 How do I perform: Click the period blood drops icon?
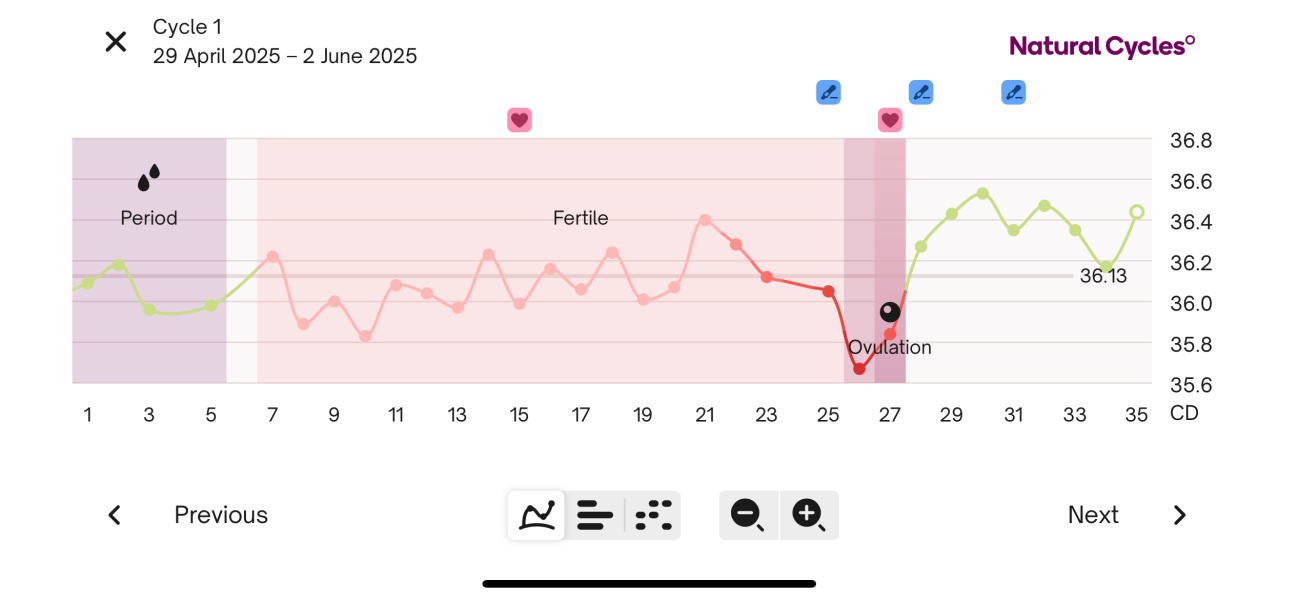click(x=149, y=178)
